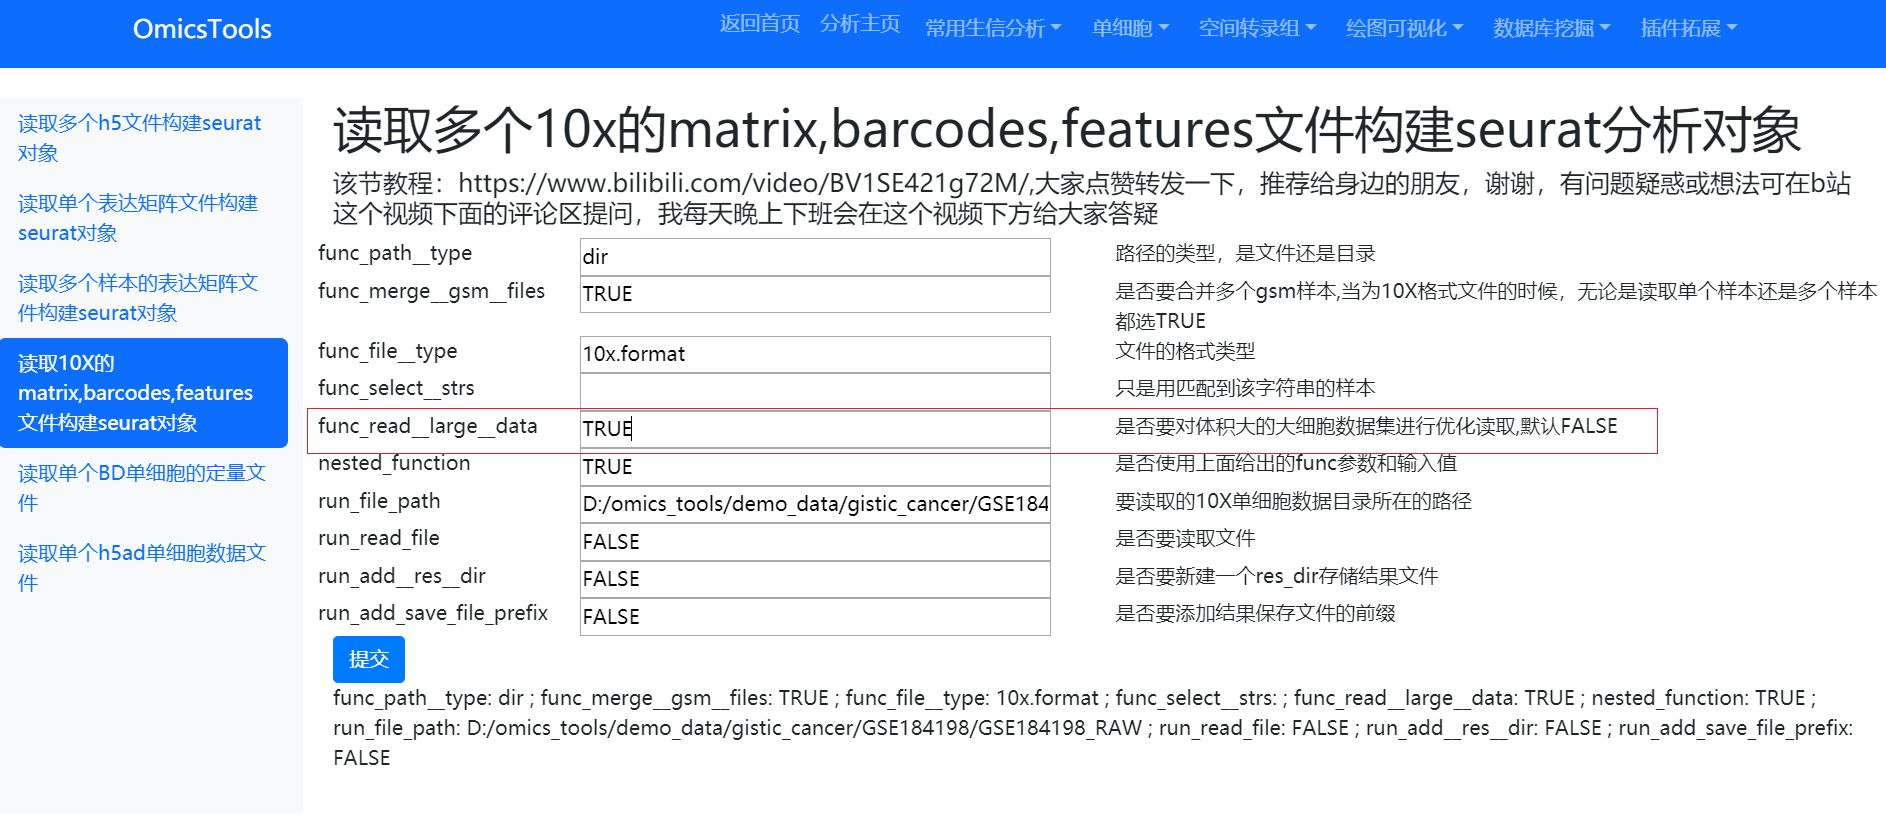Click the run_add__res__dir label
1886x818 pixels.
click(x=402, y=576)
